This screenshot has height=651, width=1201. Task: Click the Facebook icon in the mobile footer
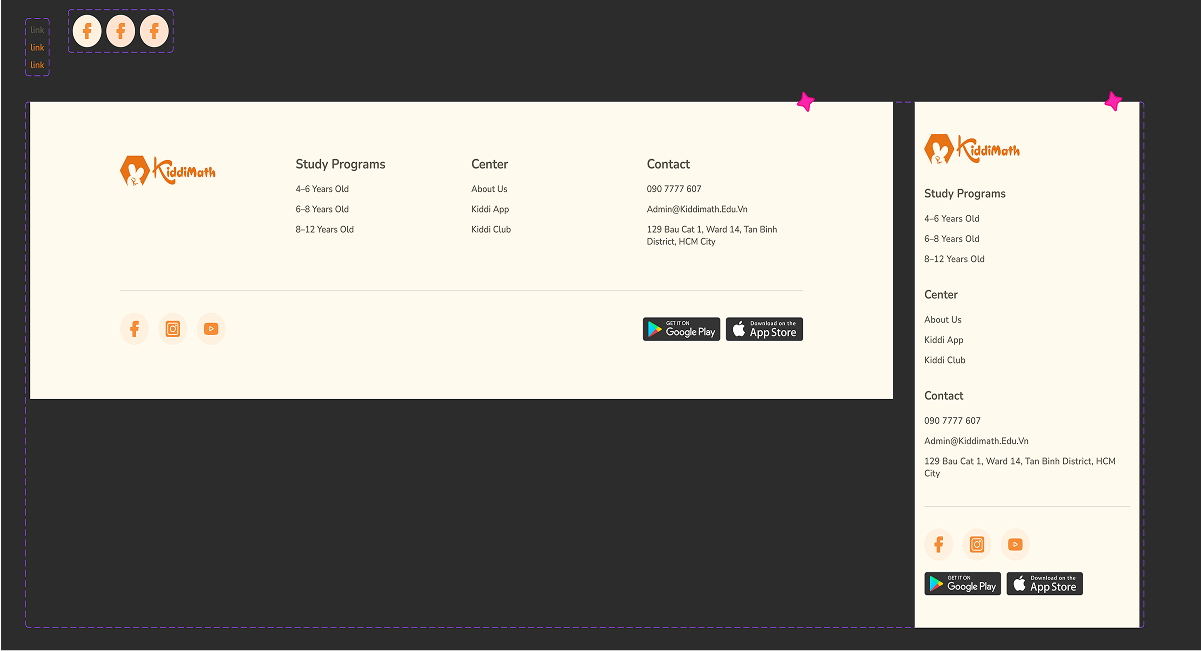tap(939, 544)
